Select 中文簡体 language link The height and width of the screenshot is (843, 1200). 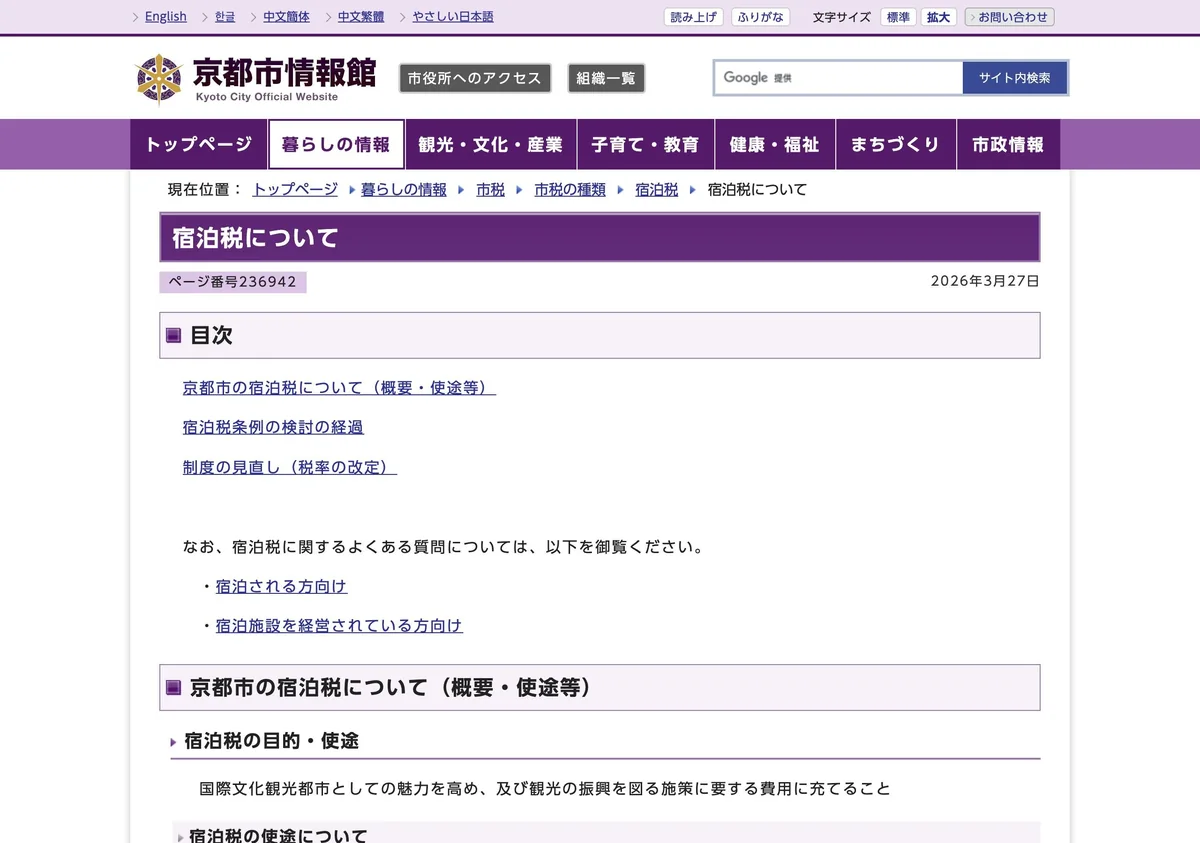pos(286,17)
